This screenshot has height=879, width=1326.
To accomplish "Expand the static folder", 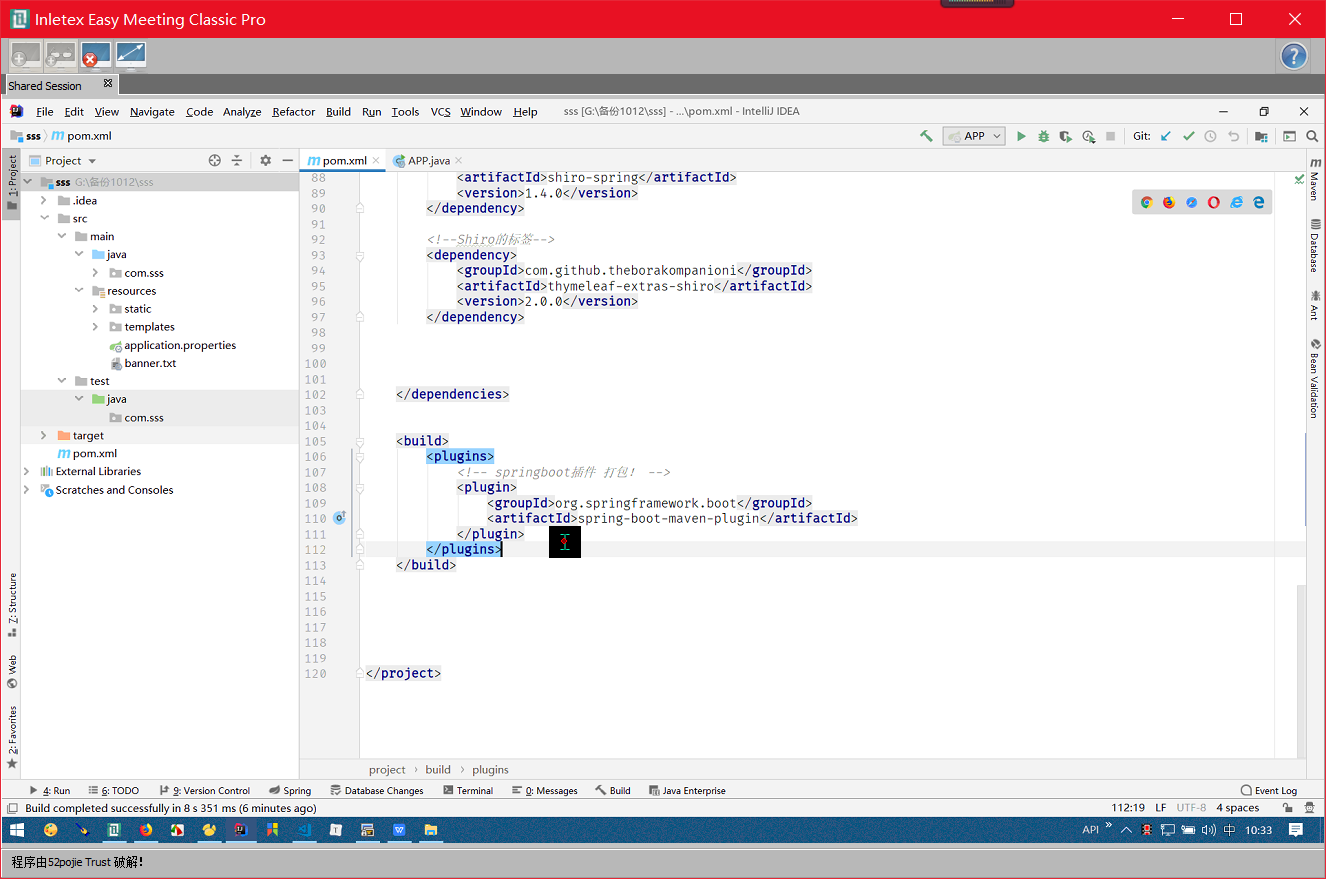I will (x=96, y=309).
